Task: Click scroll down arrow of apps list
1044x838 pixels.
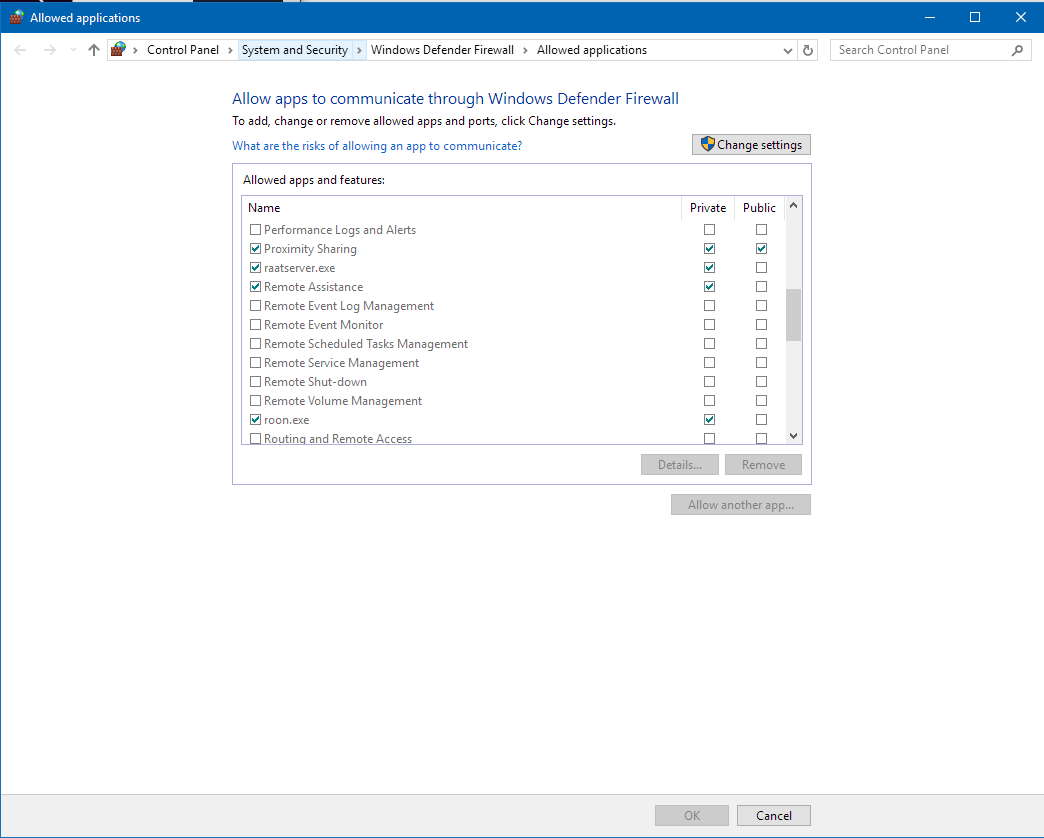Action: pyautogui.click(x=793, y=436)
